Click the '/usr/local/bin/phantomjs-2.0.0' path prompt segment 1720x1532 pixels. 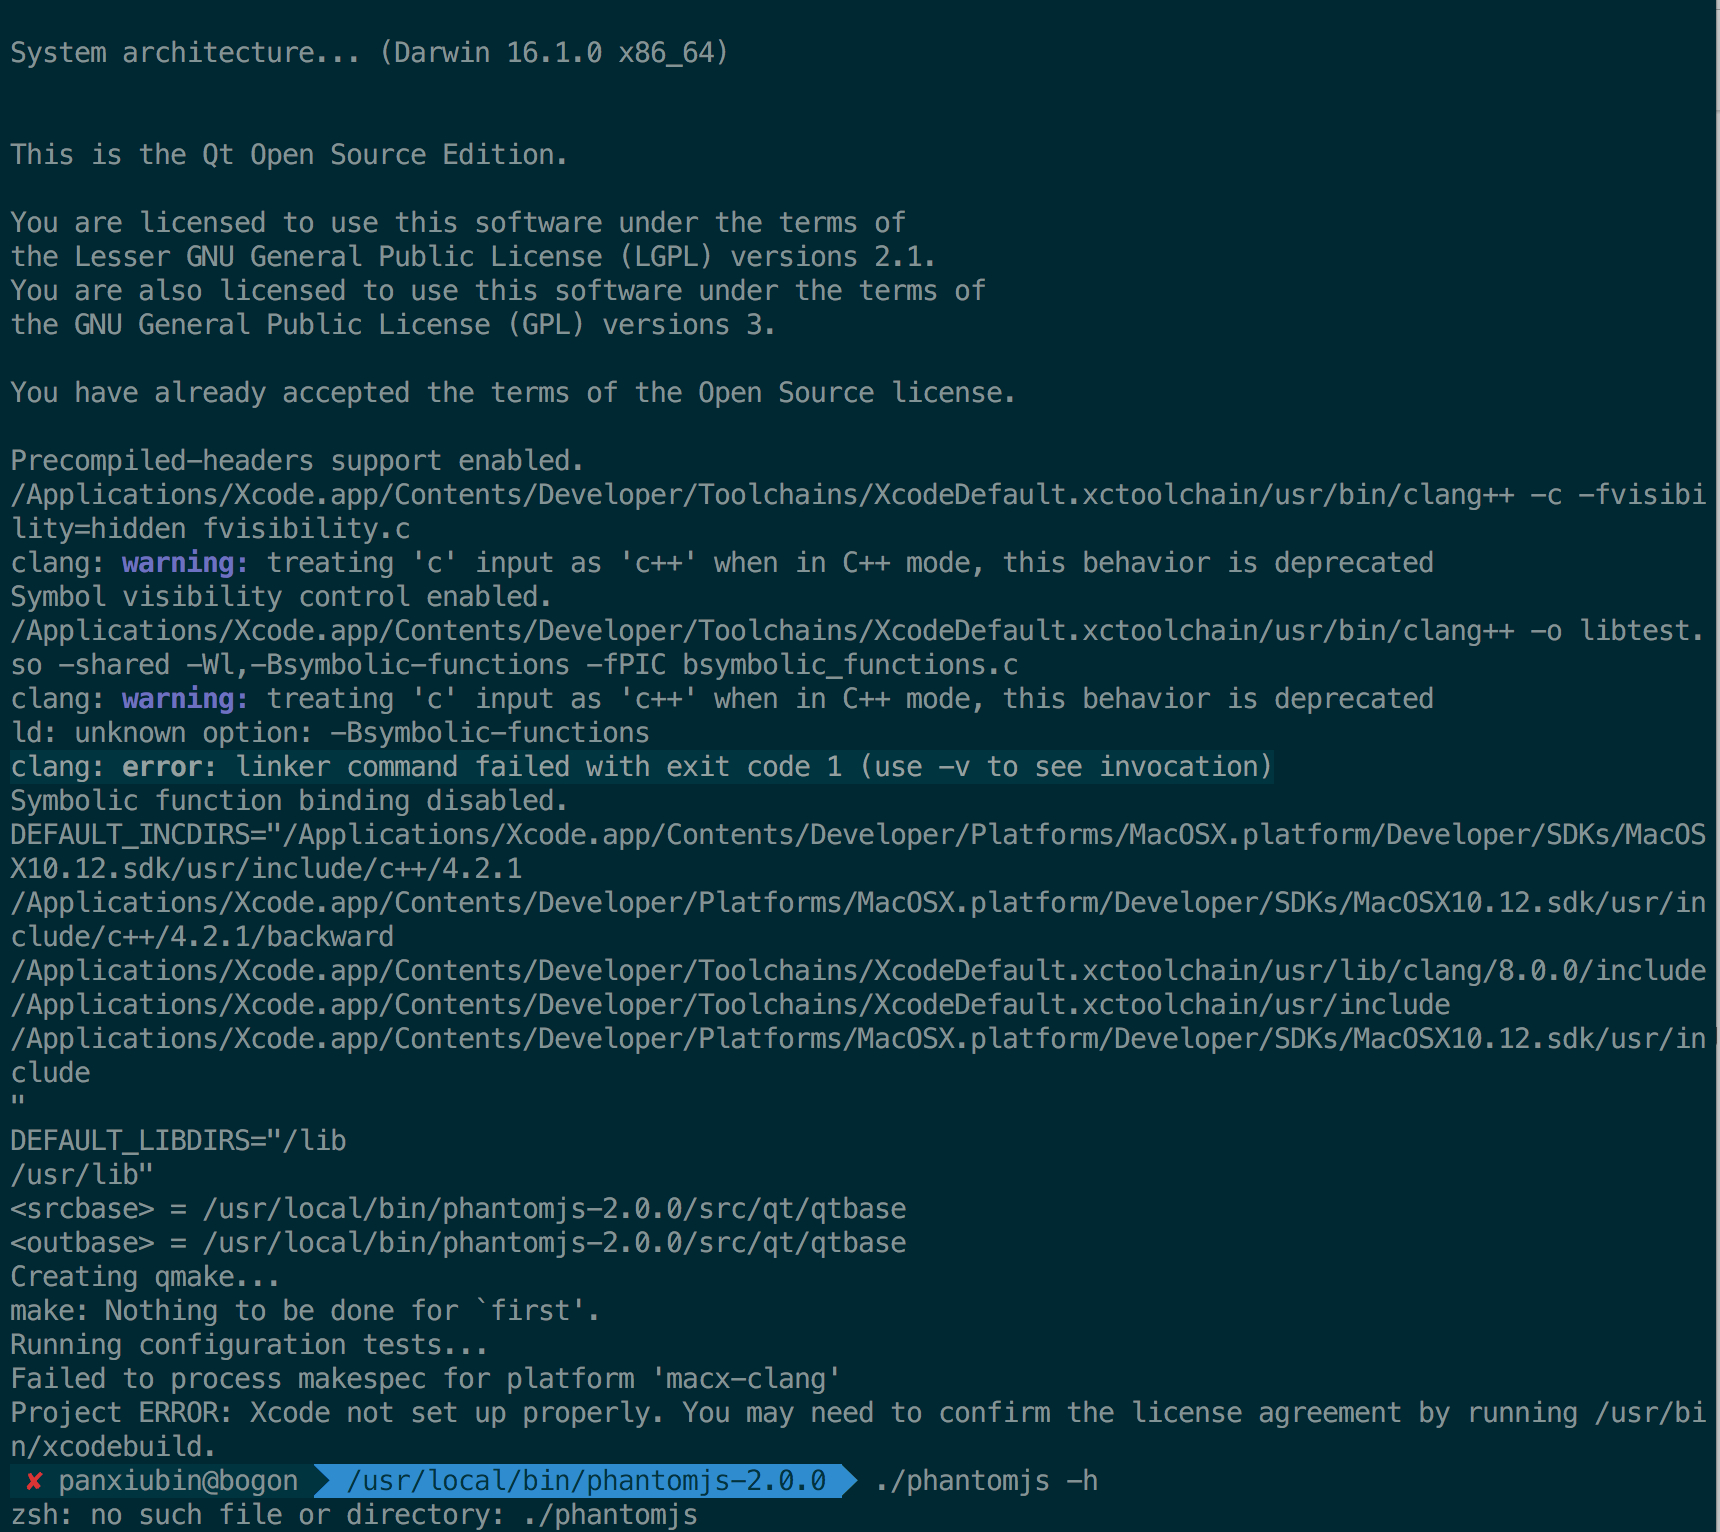pos(586,1481)
